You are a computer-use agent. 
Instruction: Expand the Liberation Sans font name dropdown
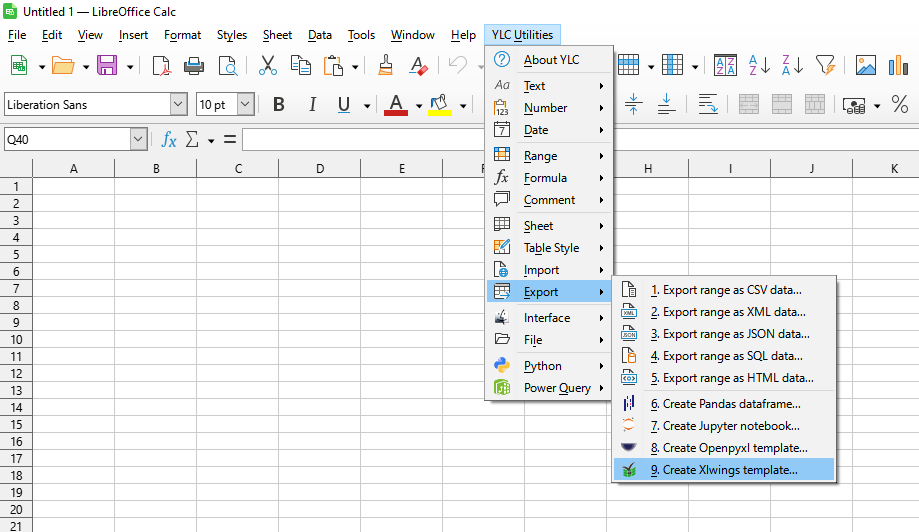click(178, 105)
